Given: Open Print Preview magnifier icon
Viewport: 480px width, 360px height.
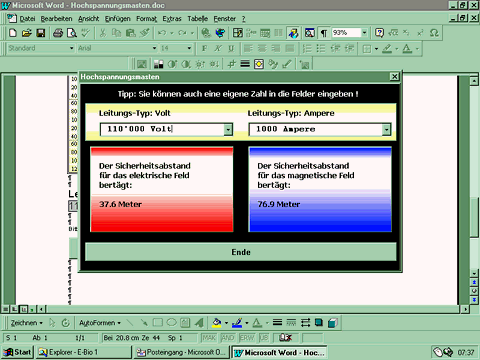Looking at the screenshot, I should click(x=72, y=33).
